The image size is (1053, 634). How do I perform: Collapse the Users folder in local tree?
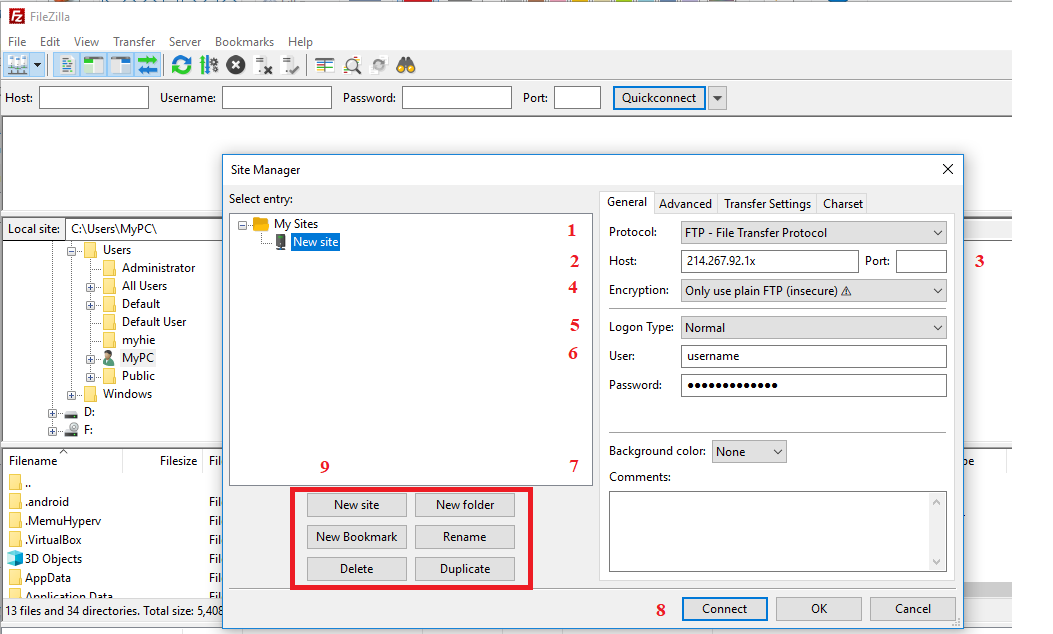(x=71, y=251)
